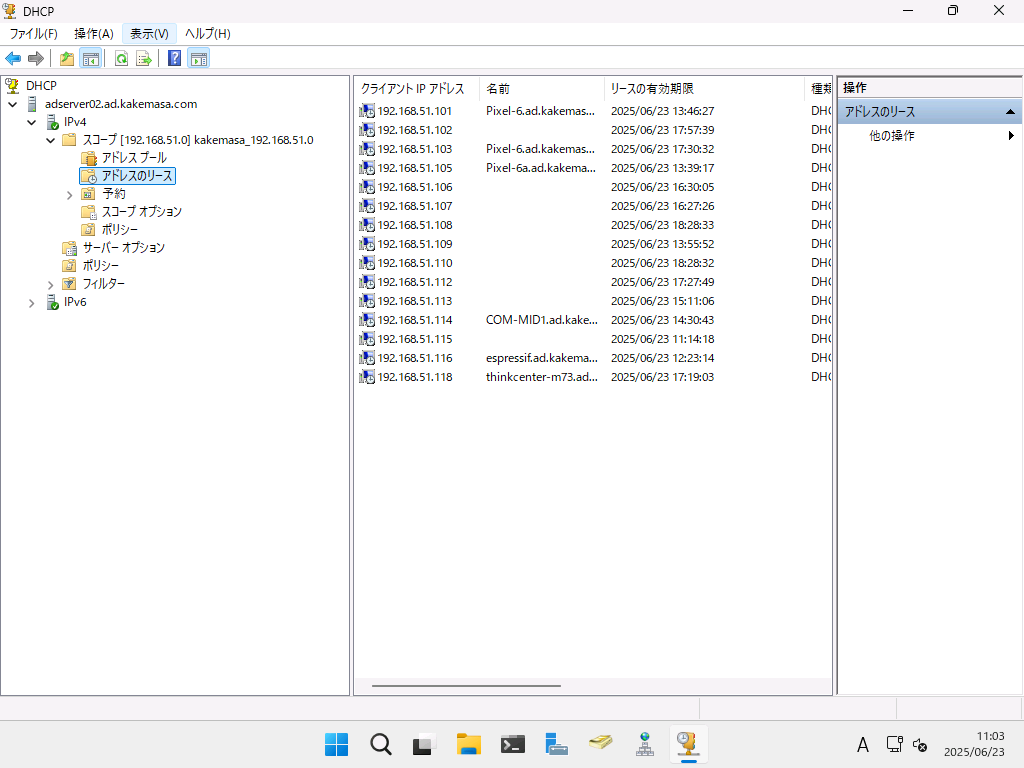
Task: Click the Forward arrow toolbar icon
Action: [36, 59]
